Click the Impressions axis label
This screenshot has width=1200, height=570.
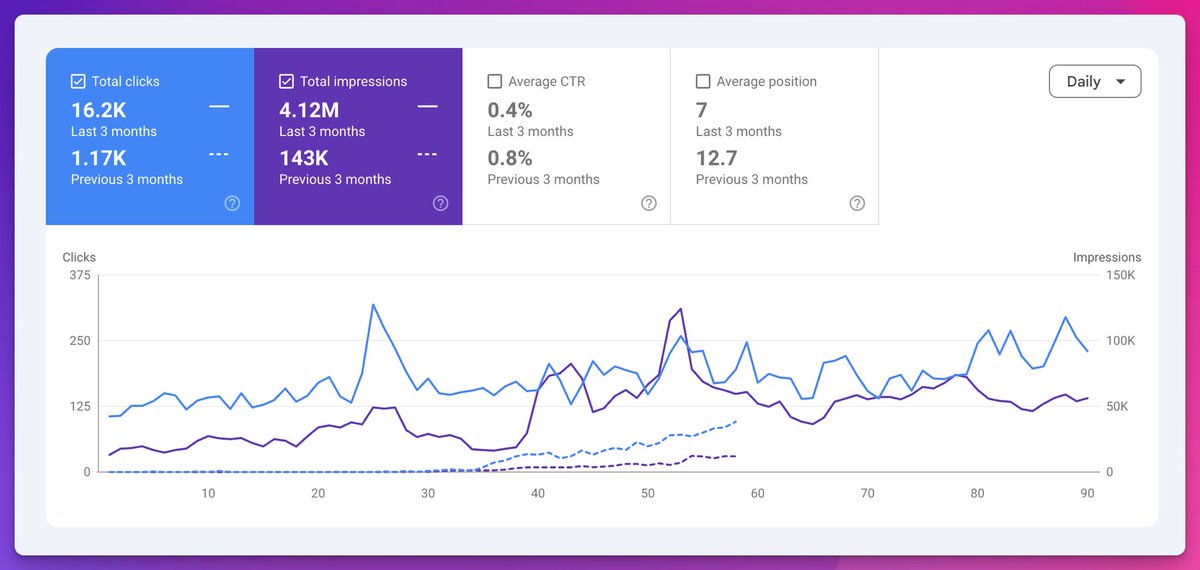1107,257
